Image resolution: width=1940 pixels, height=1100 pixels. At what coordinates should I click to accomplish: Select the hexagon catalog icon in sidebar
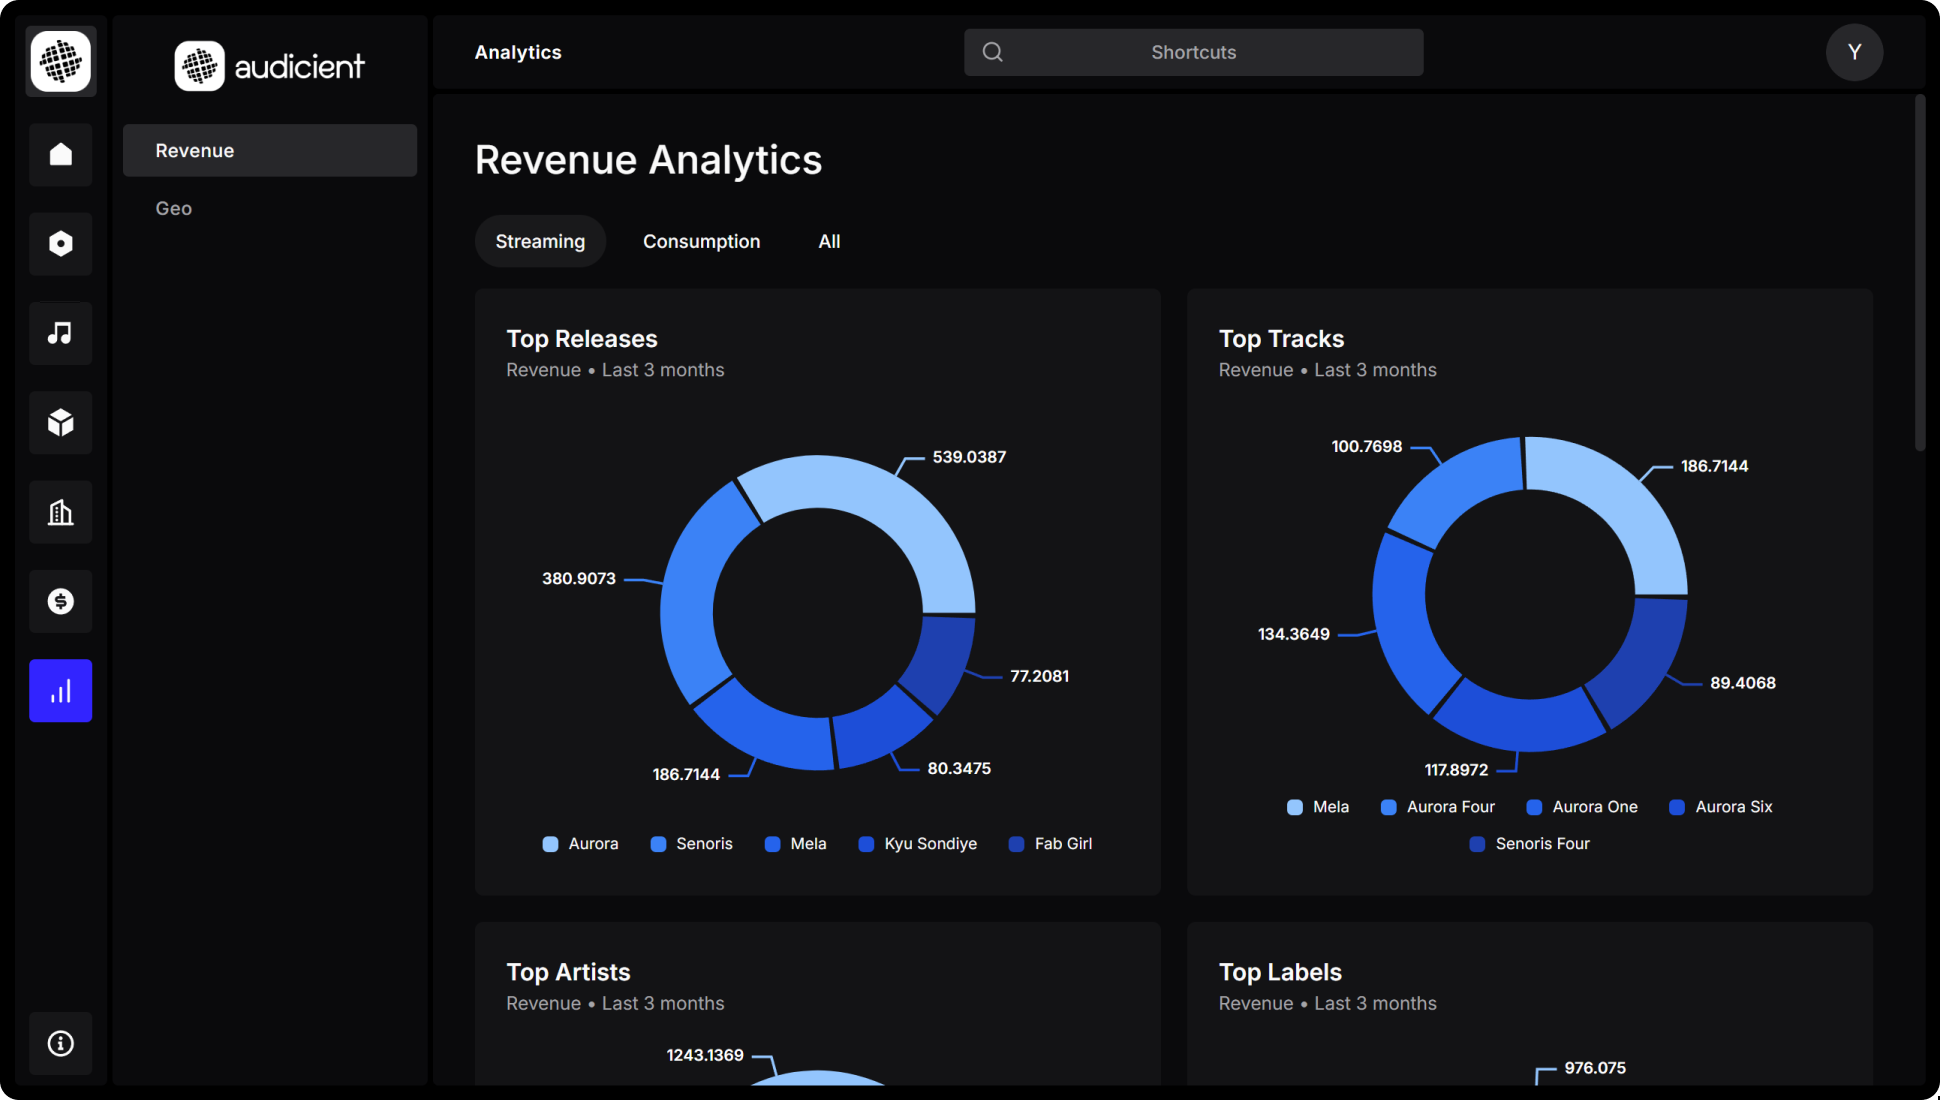[60, 243]
